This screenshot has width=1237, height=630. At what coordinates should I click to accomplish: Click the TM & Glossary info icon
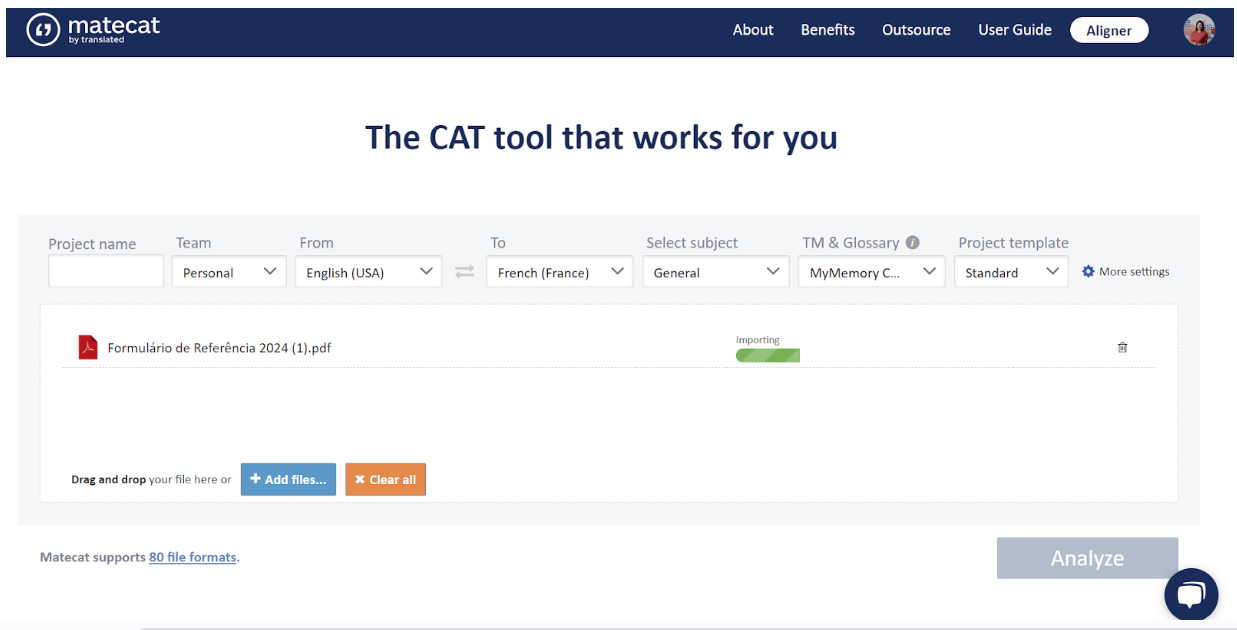(x=912, y=243)
